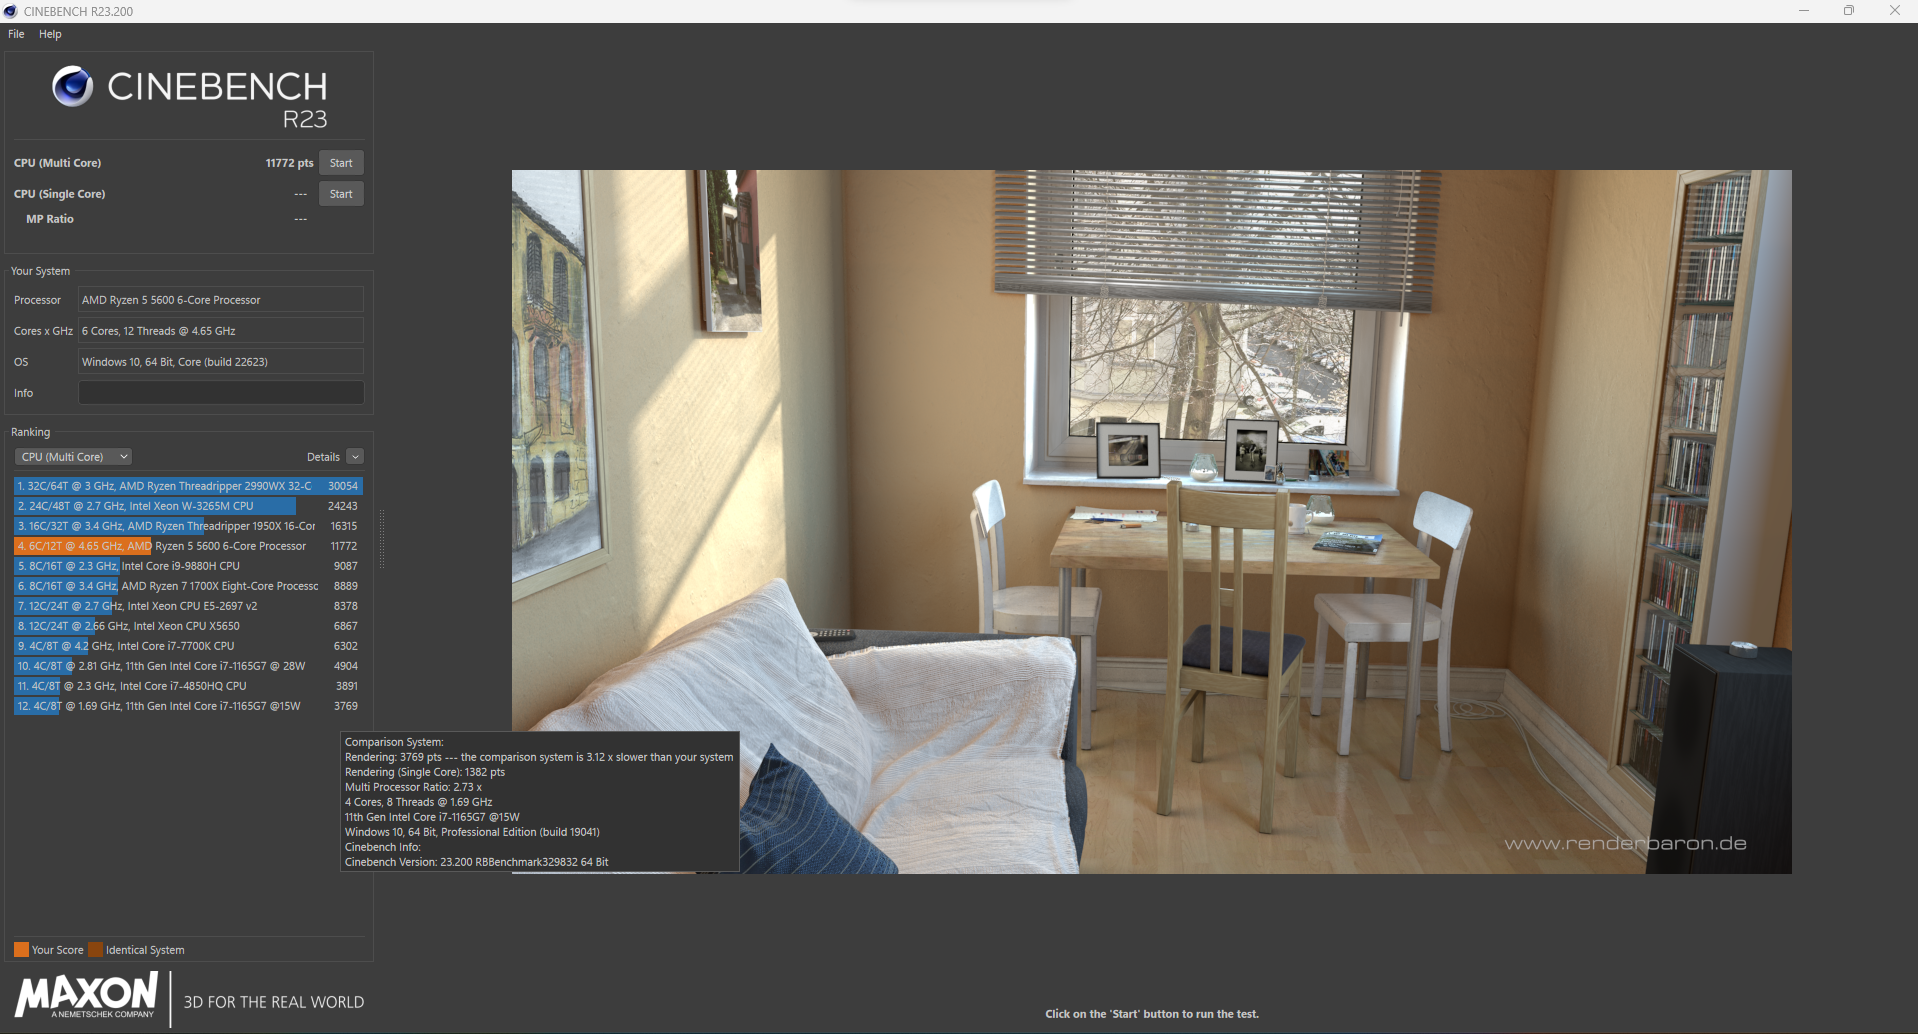Screen dimensions: 1918x1034
Task: Click the orange Your Score legend swatch
Action: (21, 950)
